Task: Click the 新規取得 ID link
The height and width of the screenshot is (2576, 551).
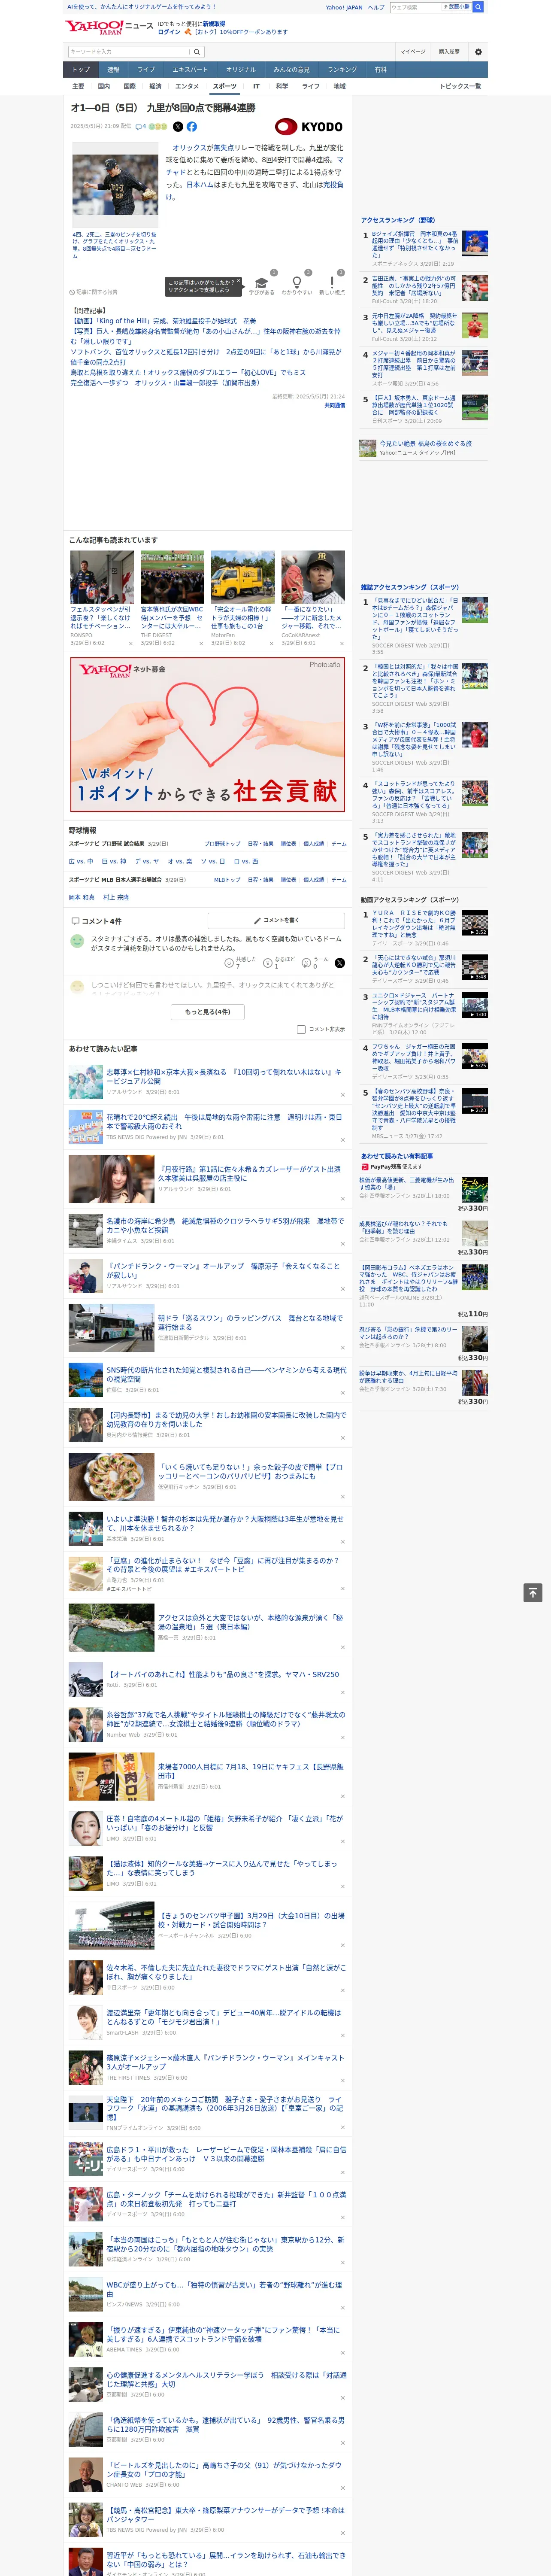Action: (x=214, y=23)
